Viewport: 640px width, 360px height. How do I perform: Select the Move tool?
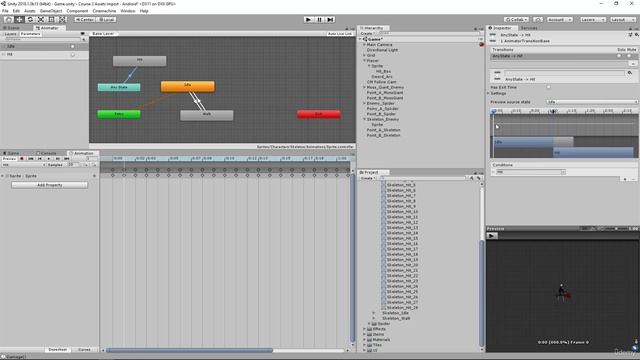coord(19,20)
